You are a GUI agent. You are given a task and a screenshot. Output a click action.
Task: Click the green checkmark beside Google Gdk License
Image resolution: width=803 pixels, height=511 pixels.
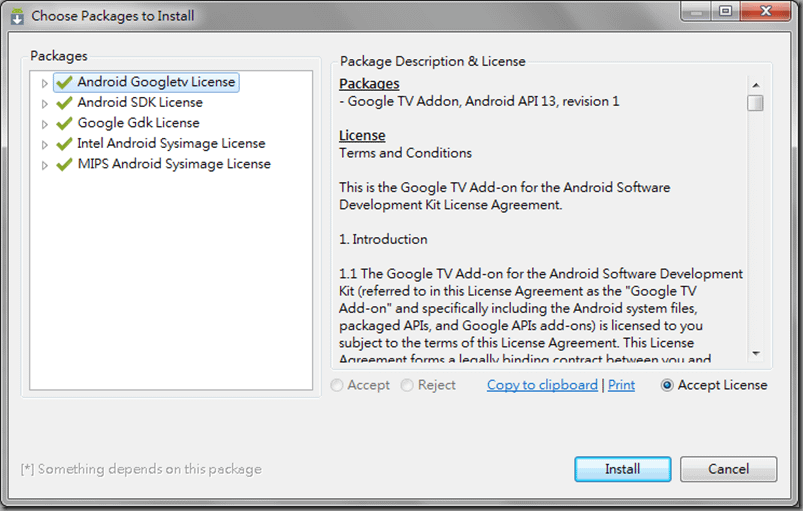[x=65, y=123]
